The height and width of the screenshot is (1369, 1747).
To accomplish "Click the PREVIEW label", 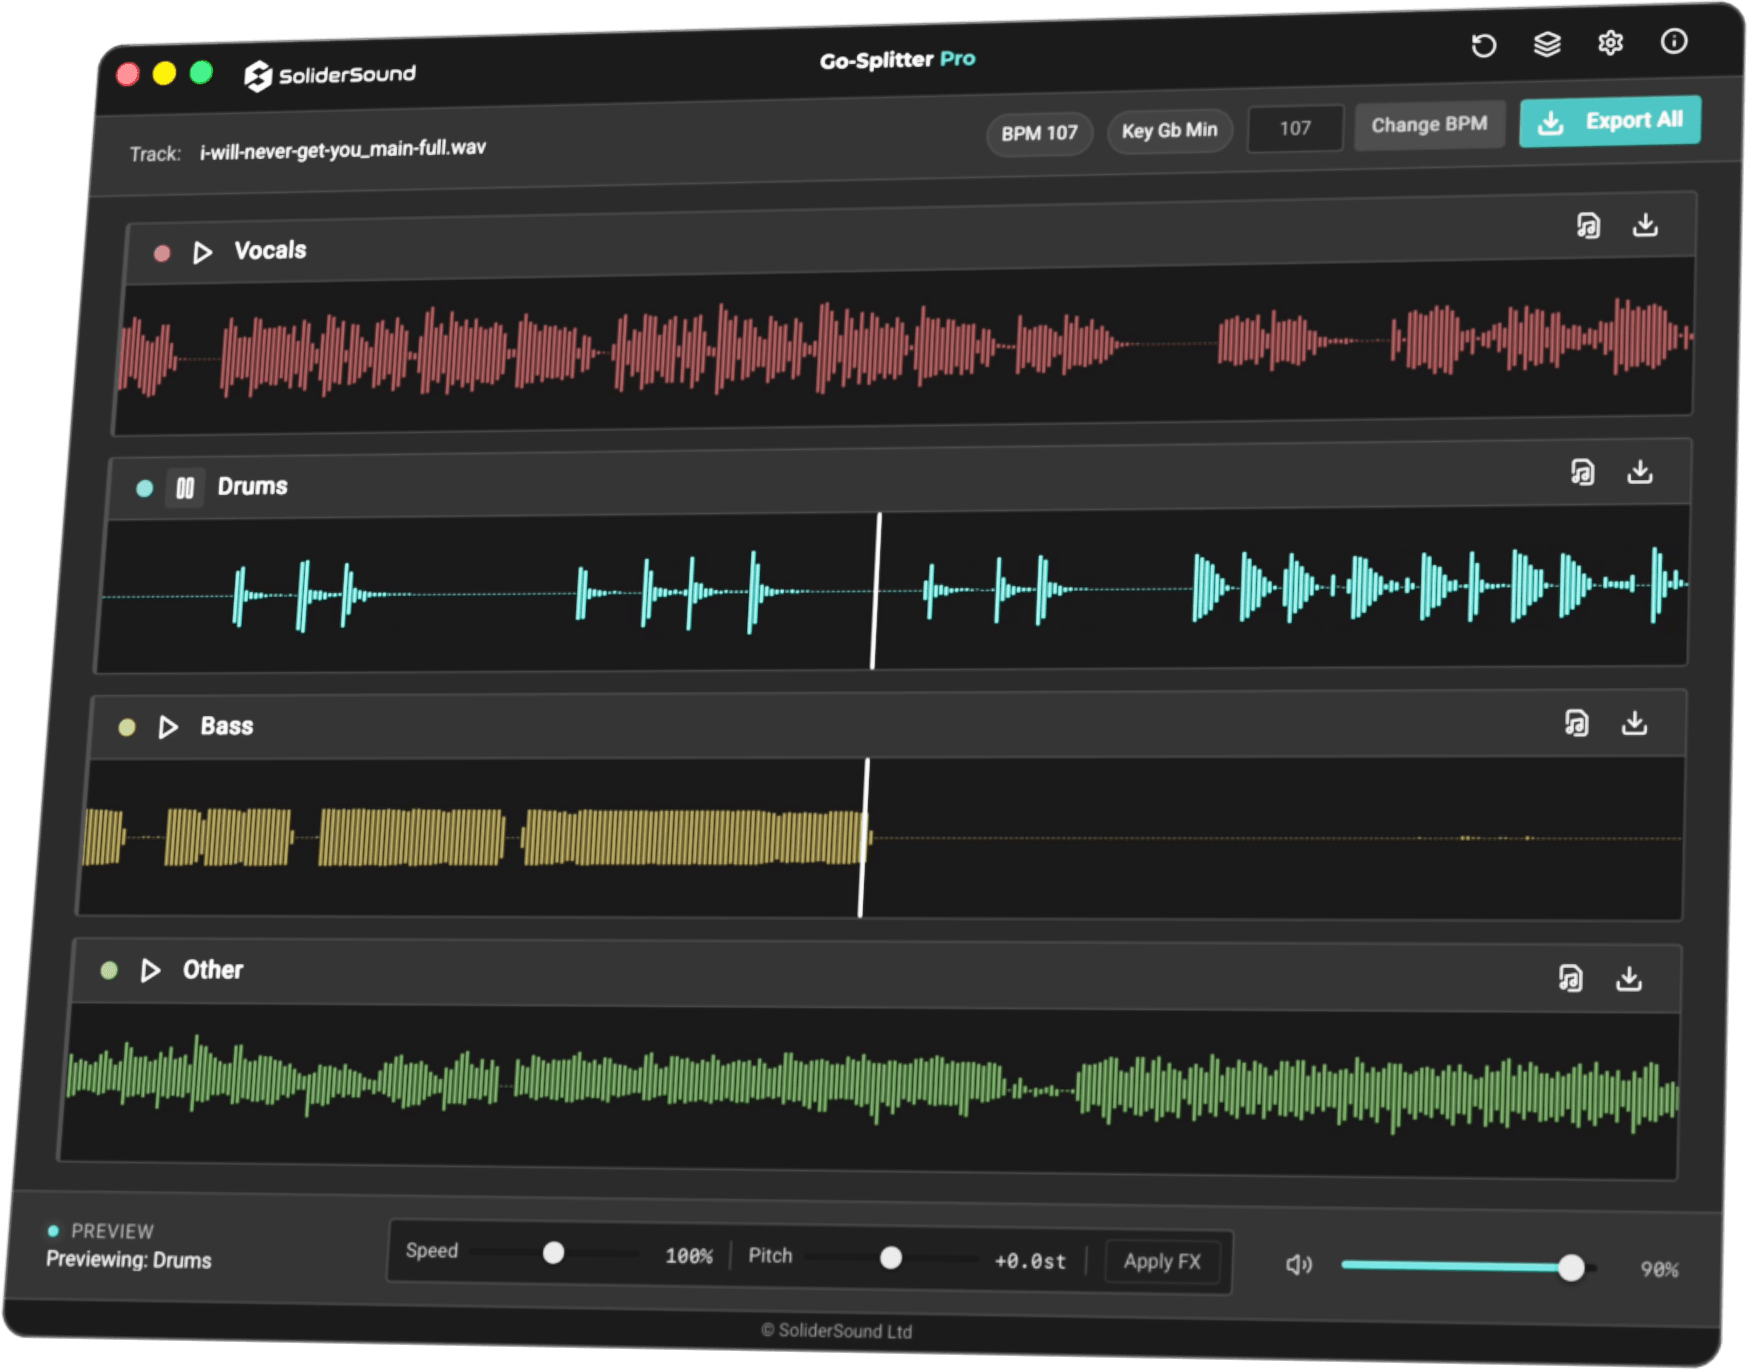I will coord(112,1231).
